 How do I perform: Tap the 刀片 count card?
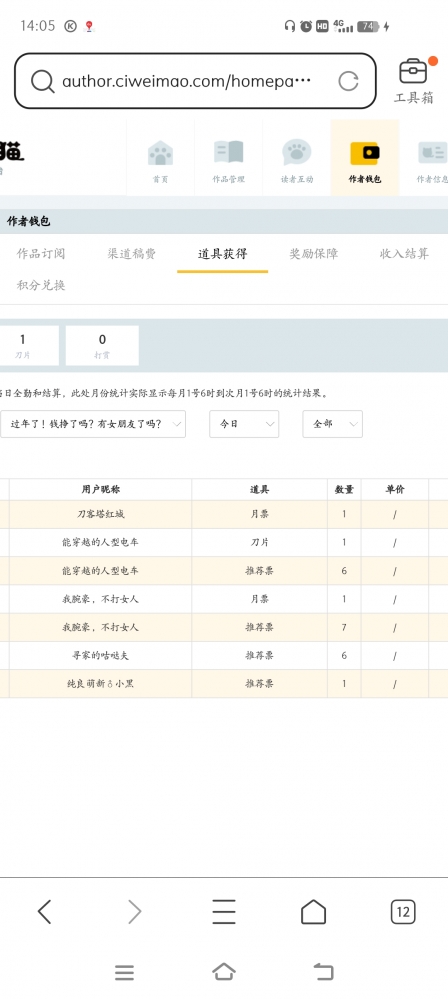[28, 346]
